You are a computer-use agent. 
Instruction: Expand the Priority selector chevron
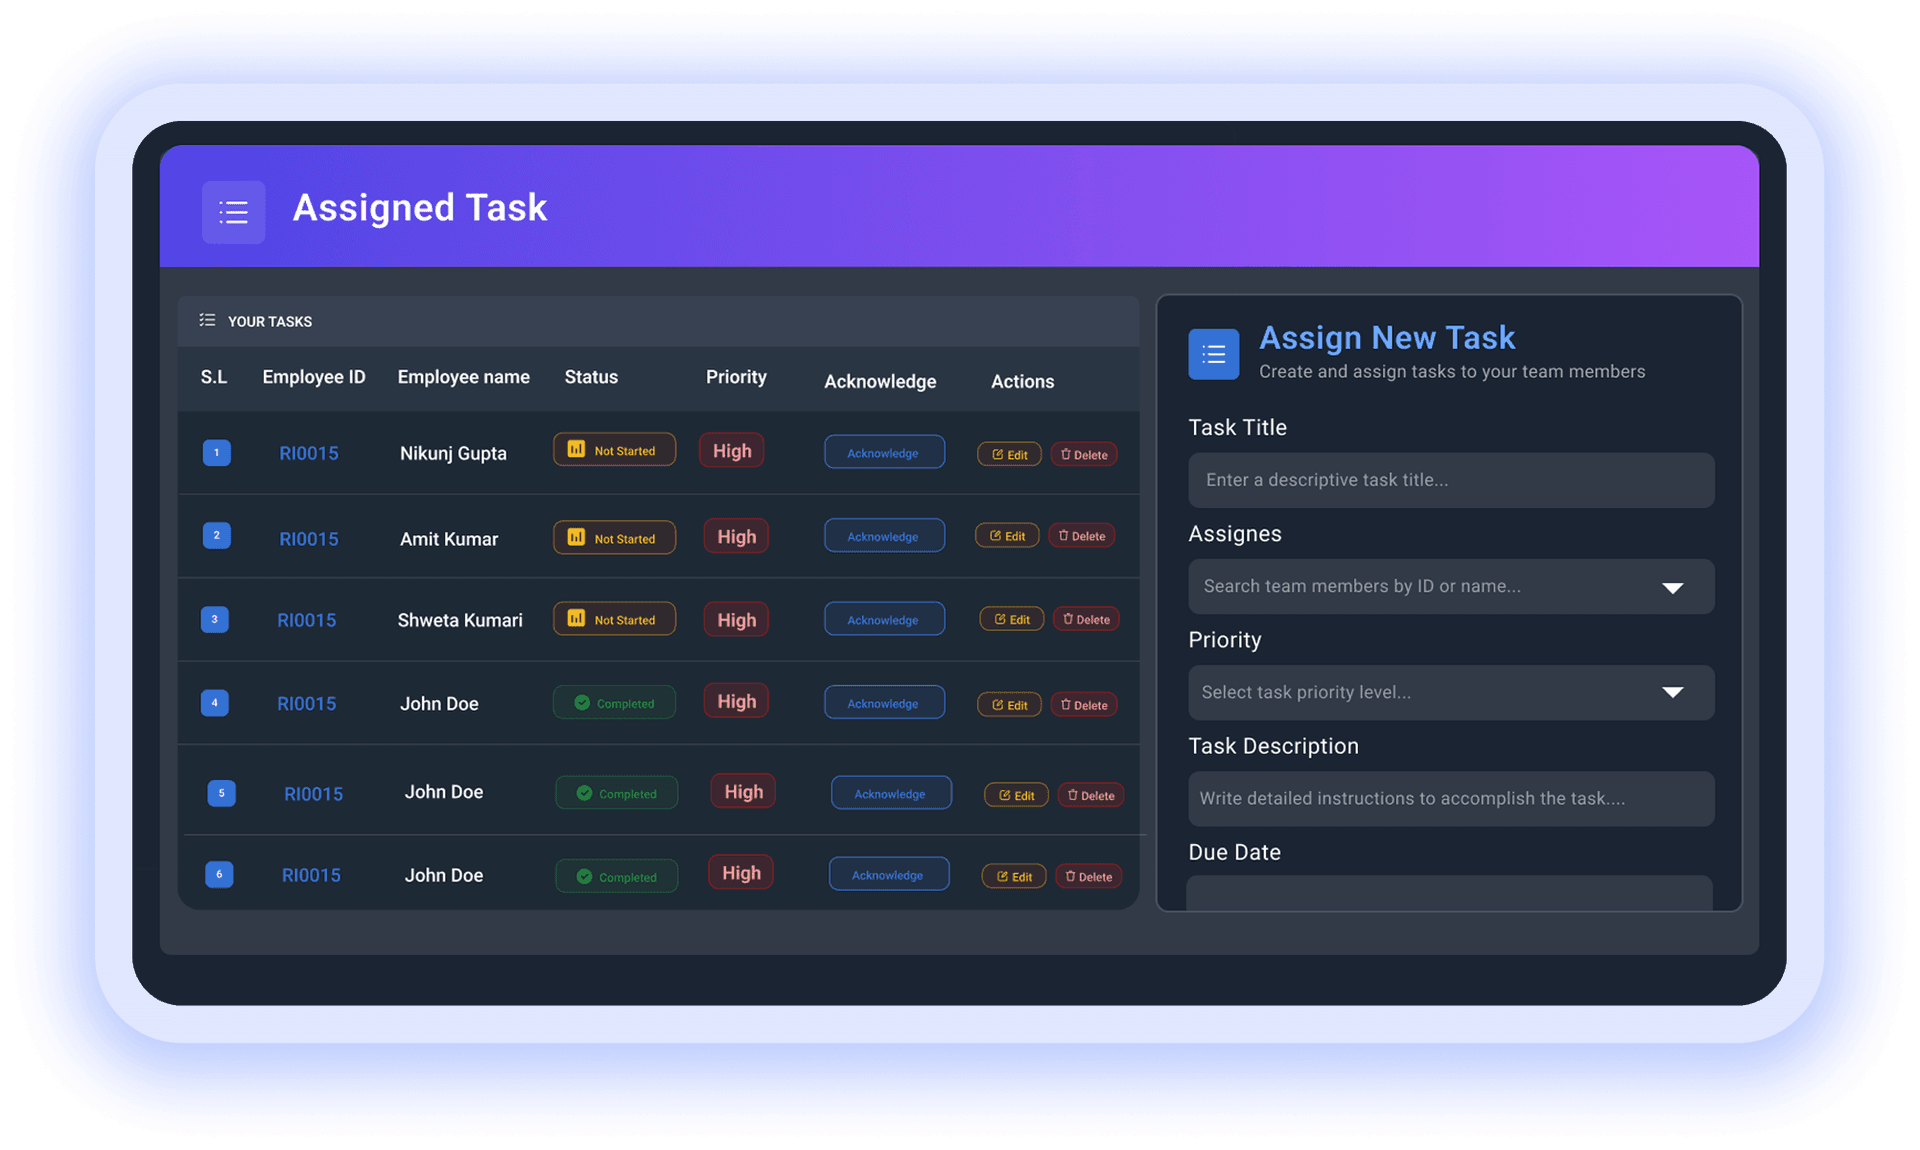pos(1674,692)
